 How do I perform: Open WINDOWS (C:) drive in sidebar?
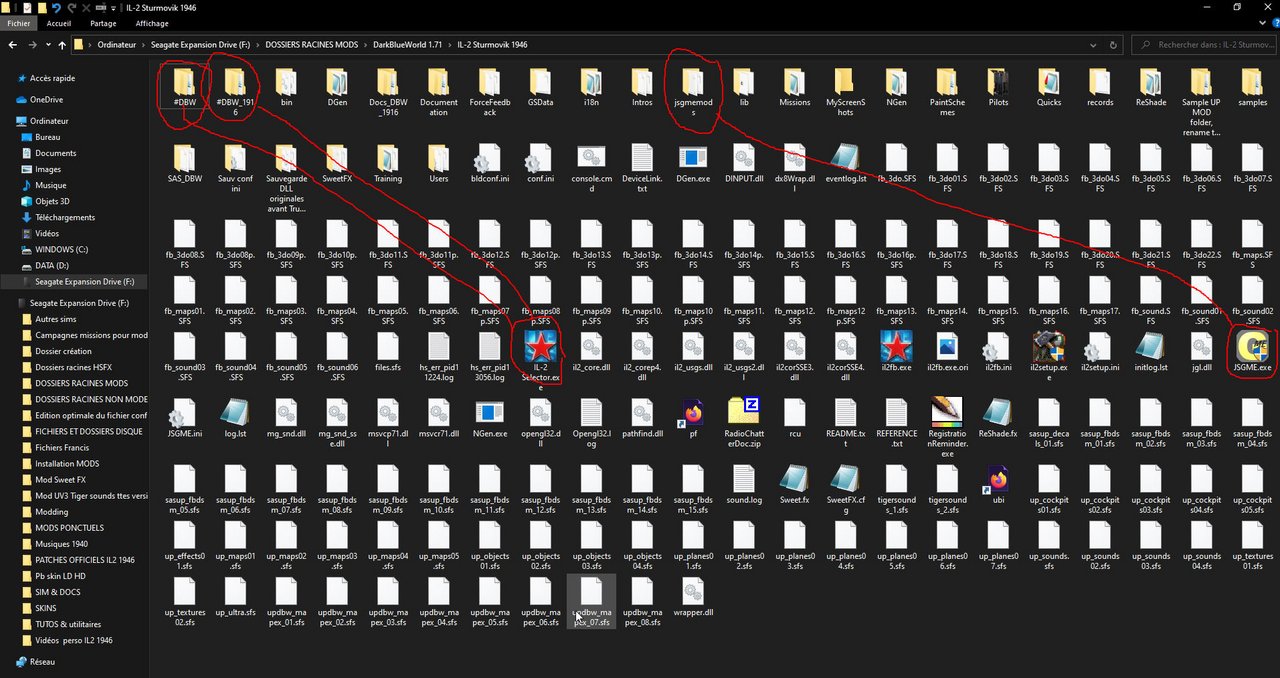coord(61,249)
